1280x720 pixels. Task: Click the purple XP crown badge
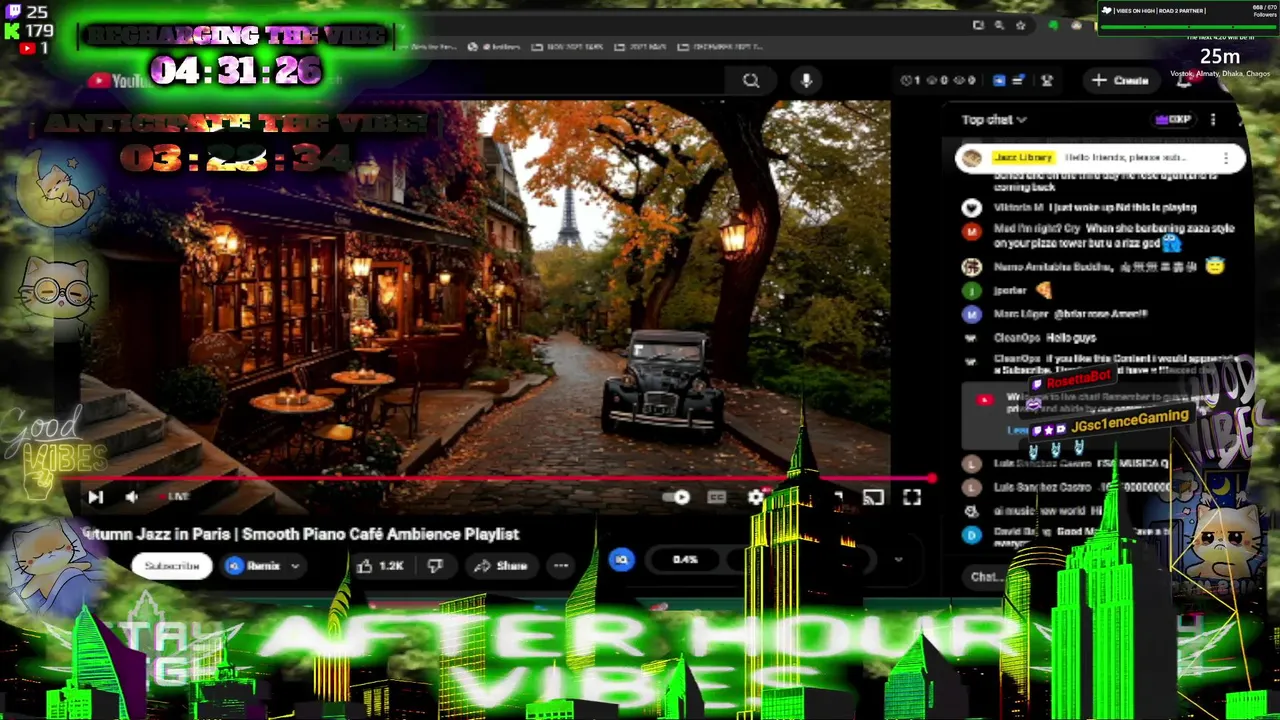[1173, 120]
